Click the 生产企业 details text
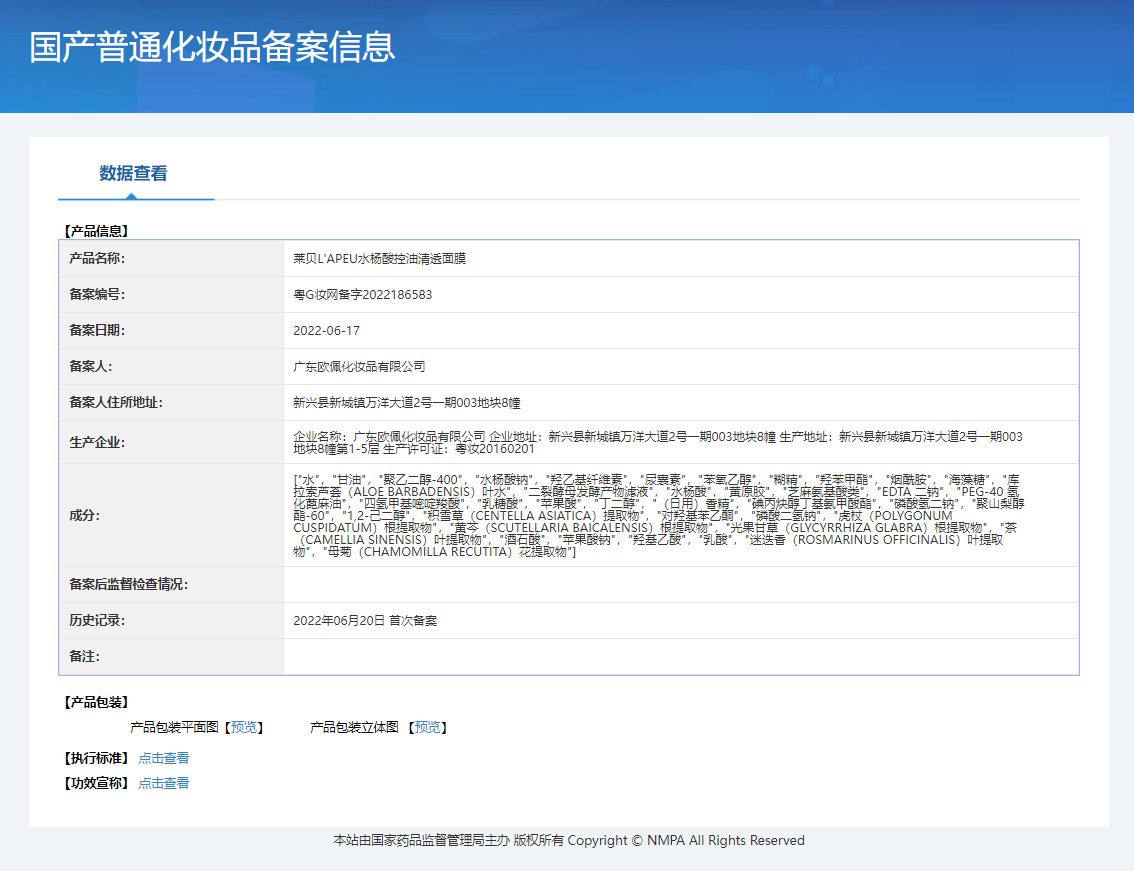The height and width of the screenshot is (871, 1134). coord(657,443)
